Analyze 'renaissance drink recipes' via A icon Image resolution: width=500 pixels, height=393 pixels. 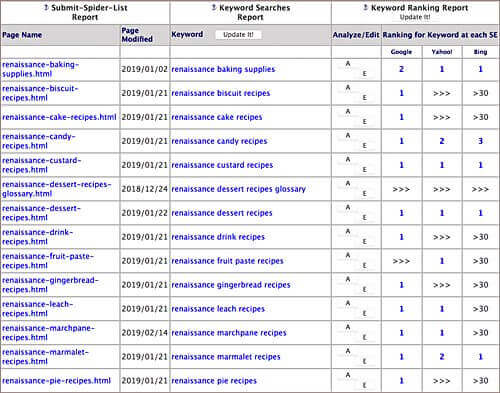[x=348, y=232]
